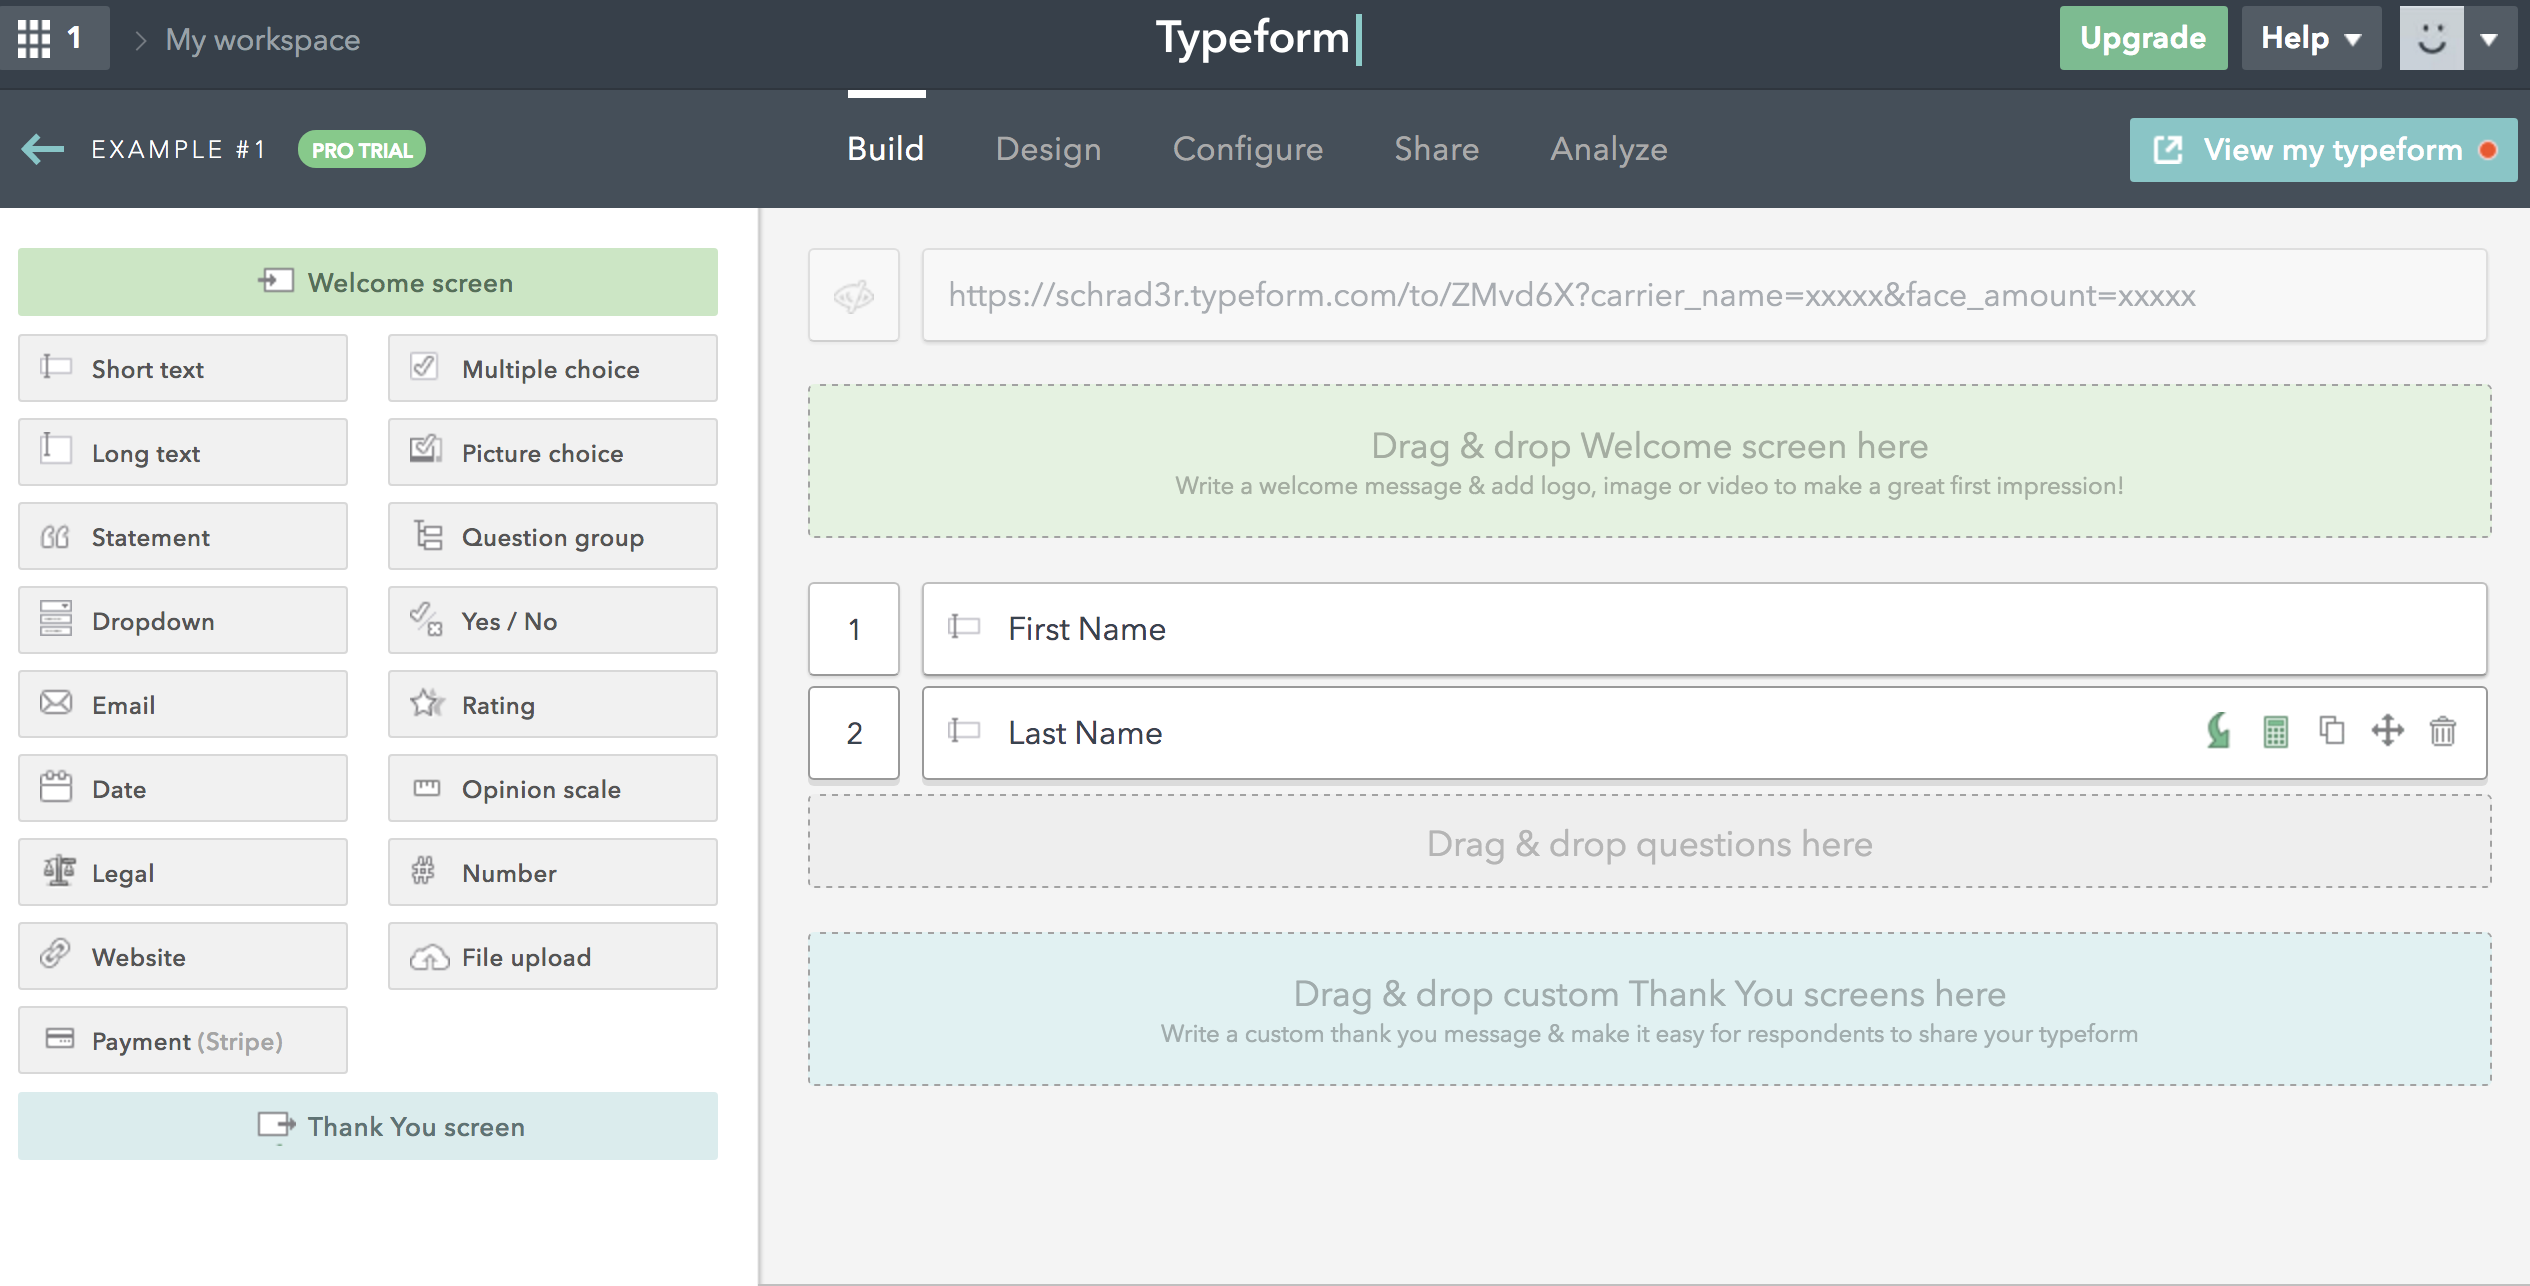
Task: Click the Dropdown list icon
Action: (56, 619)
